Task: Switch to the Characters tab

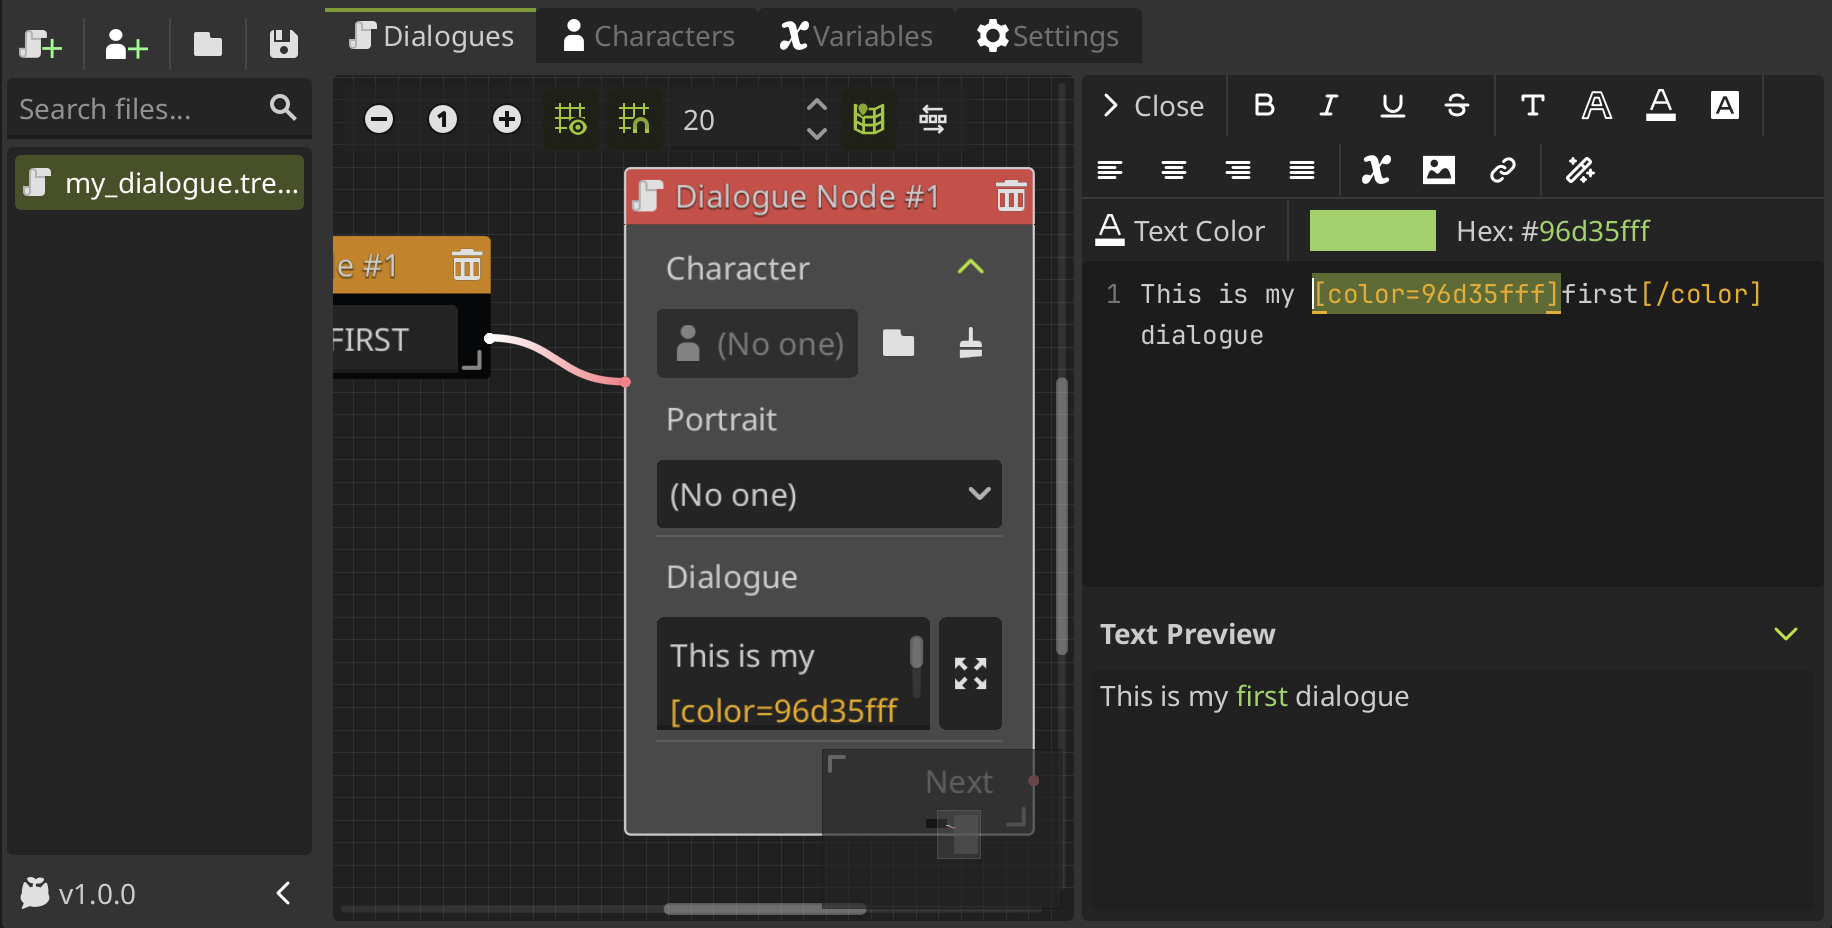Action: (x=647, y=35)
